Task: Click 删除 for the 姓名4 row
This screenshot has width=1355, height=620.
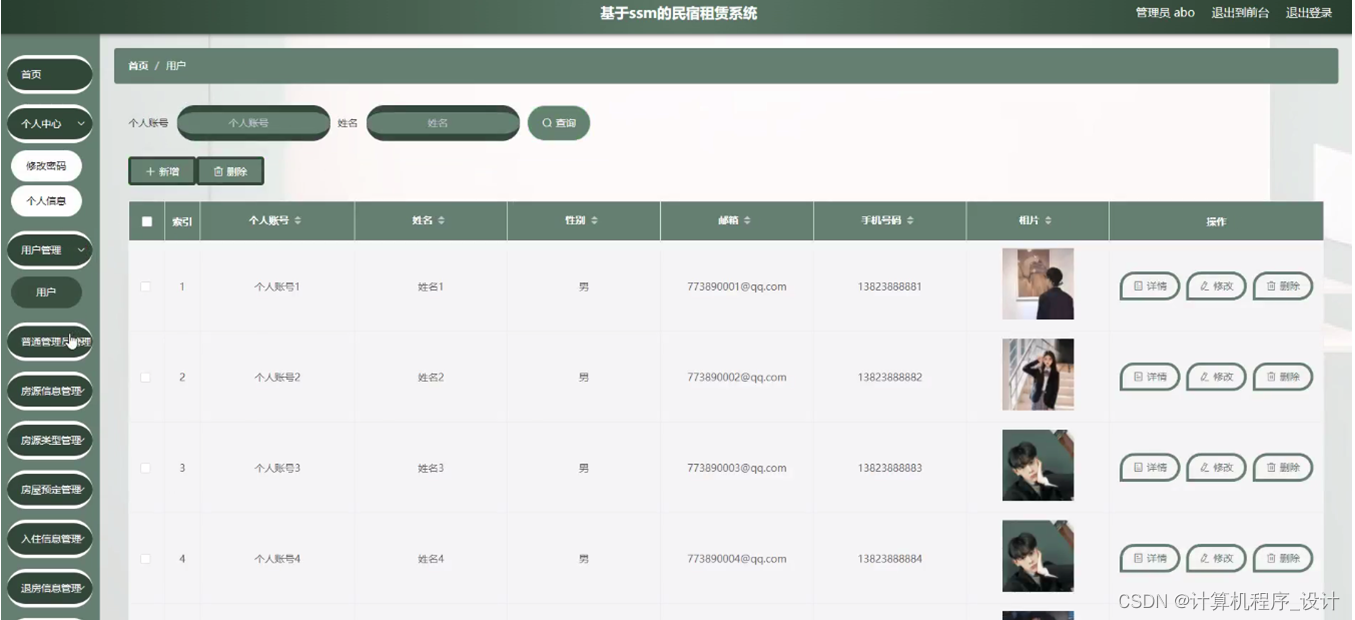Action: click(x=1283, y=558)
